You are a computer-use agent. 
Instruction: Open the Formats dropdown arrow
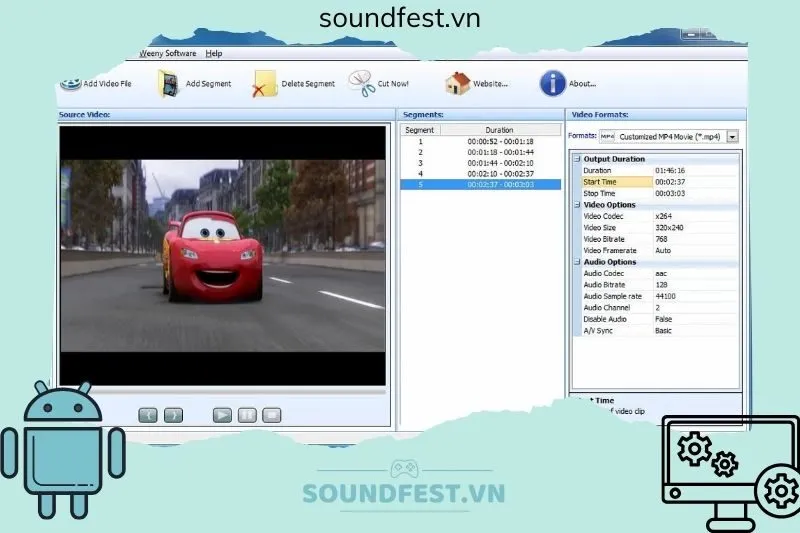[x=732, y=137]
